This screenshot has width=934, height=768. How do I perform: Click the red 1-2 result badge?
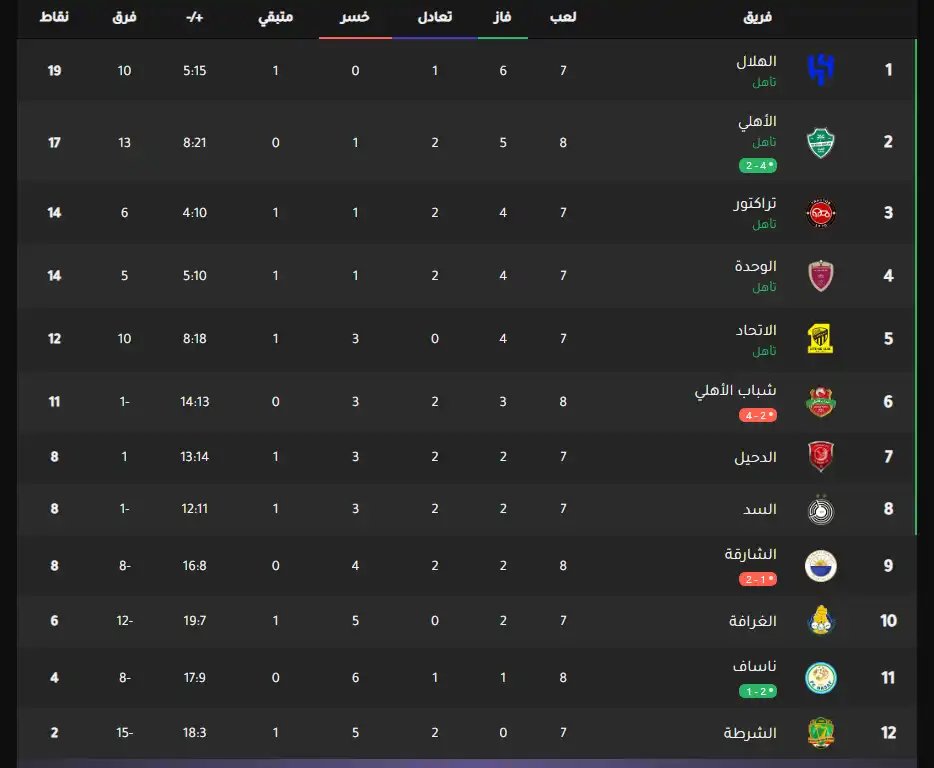758,579
